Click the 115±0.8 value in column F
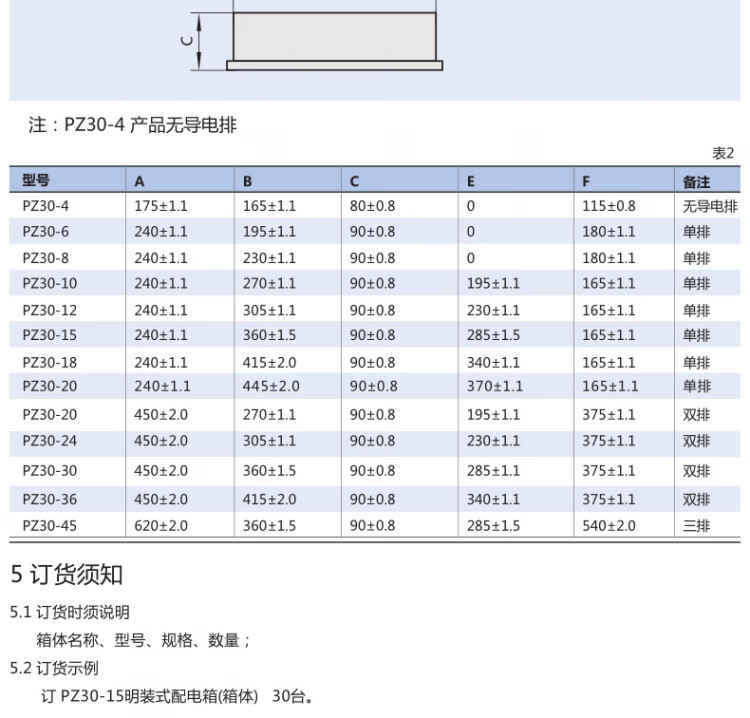The height and width of the screenshot is (718, 750). pos(608,206)
